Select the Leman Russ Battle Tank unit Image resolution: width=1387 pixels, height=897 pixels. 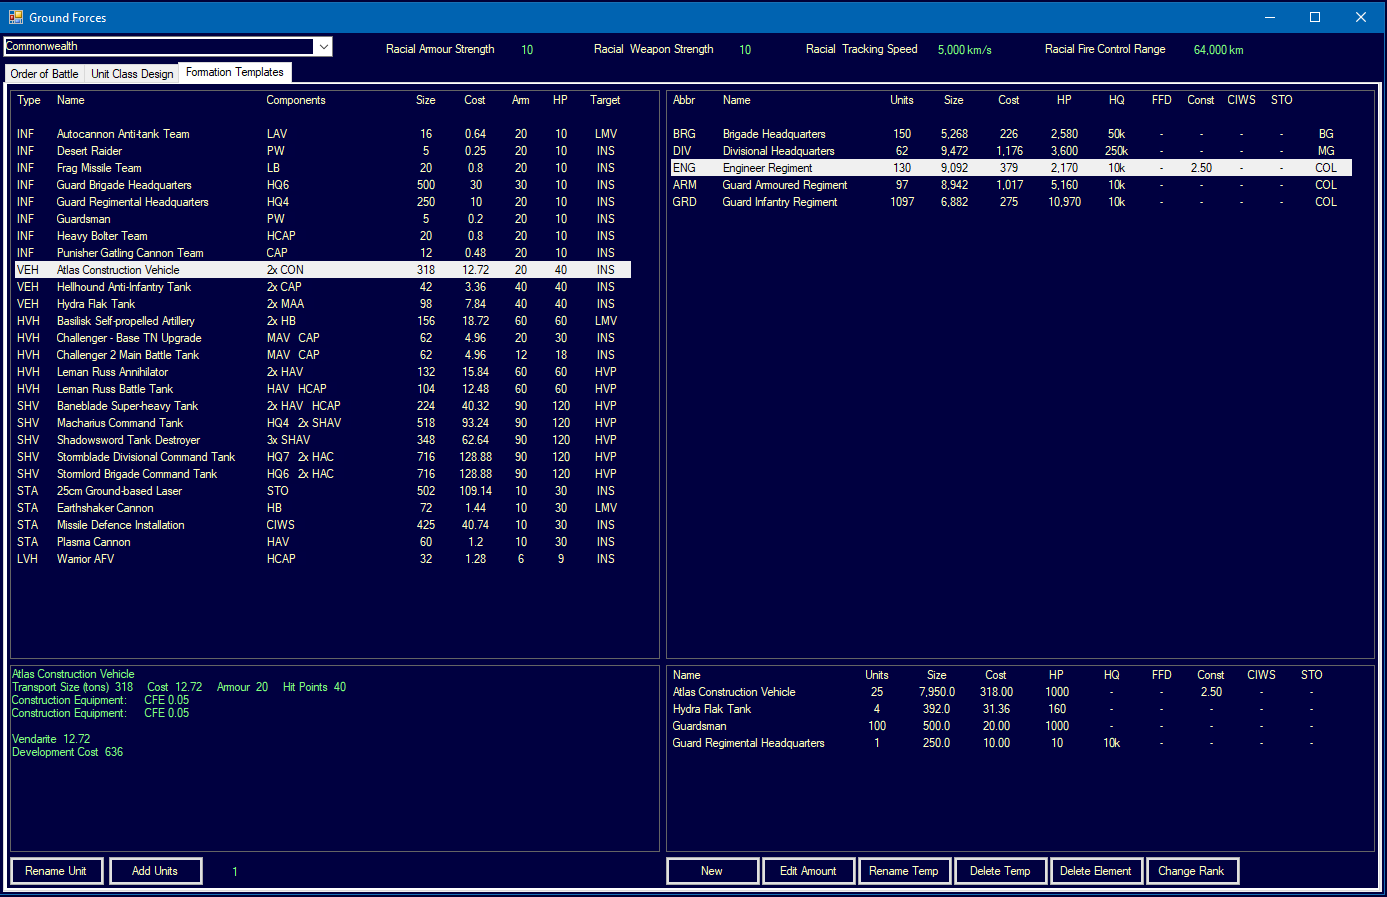tap(323, 389)
